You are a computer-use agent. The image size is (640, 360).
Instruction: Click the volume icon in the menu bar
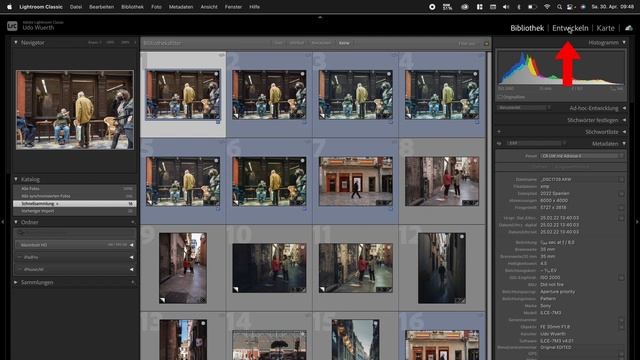point(506,7)
